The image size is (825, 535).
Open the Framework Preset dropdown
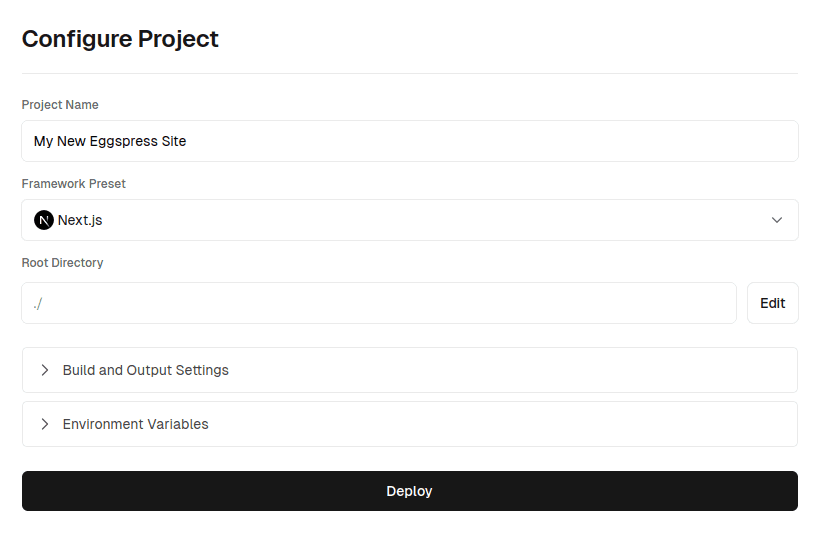[410, 220]
